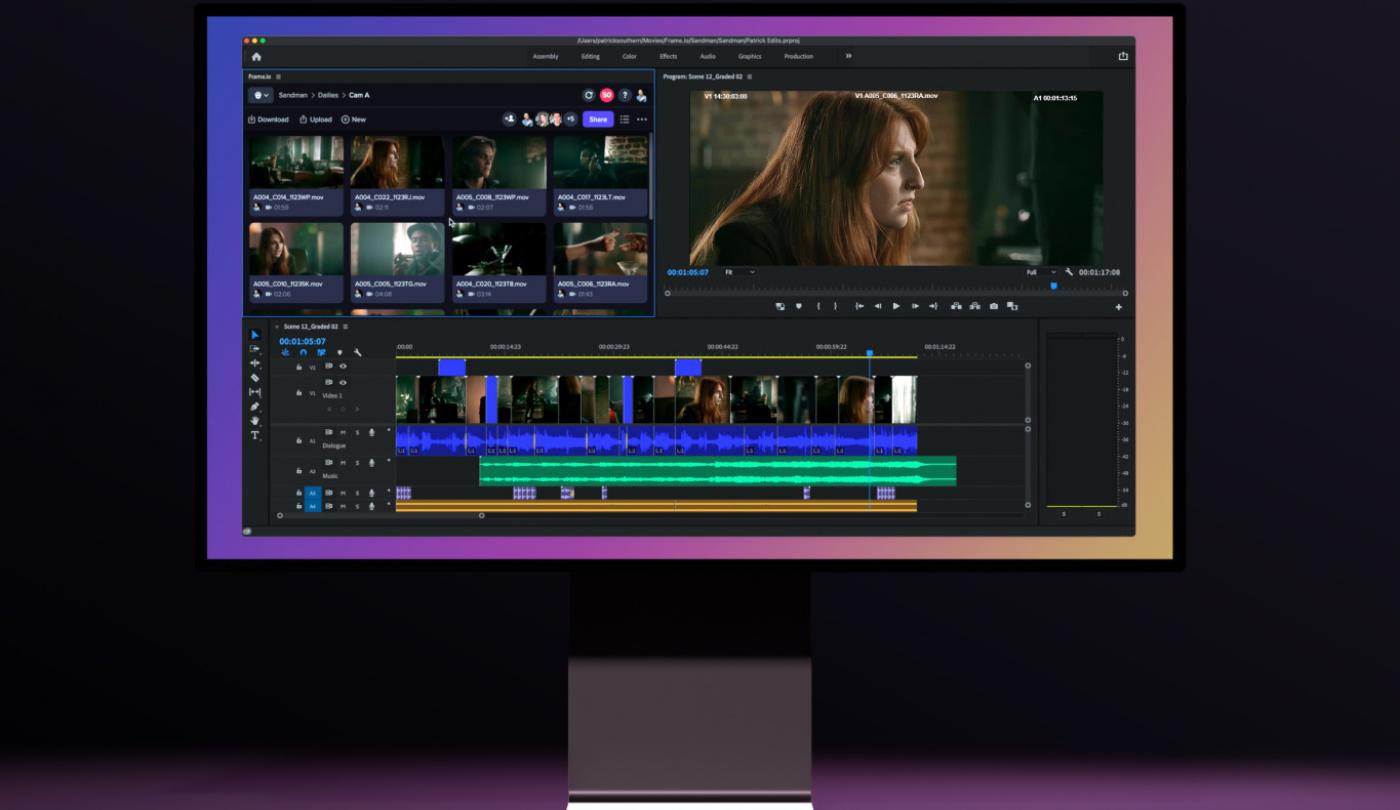
Task: Click the Extract button in Program monitor
Action: click(x=975, y=306)
